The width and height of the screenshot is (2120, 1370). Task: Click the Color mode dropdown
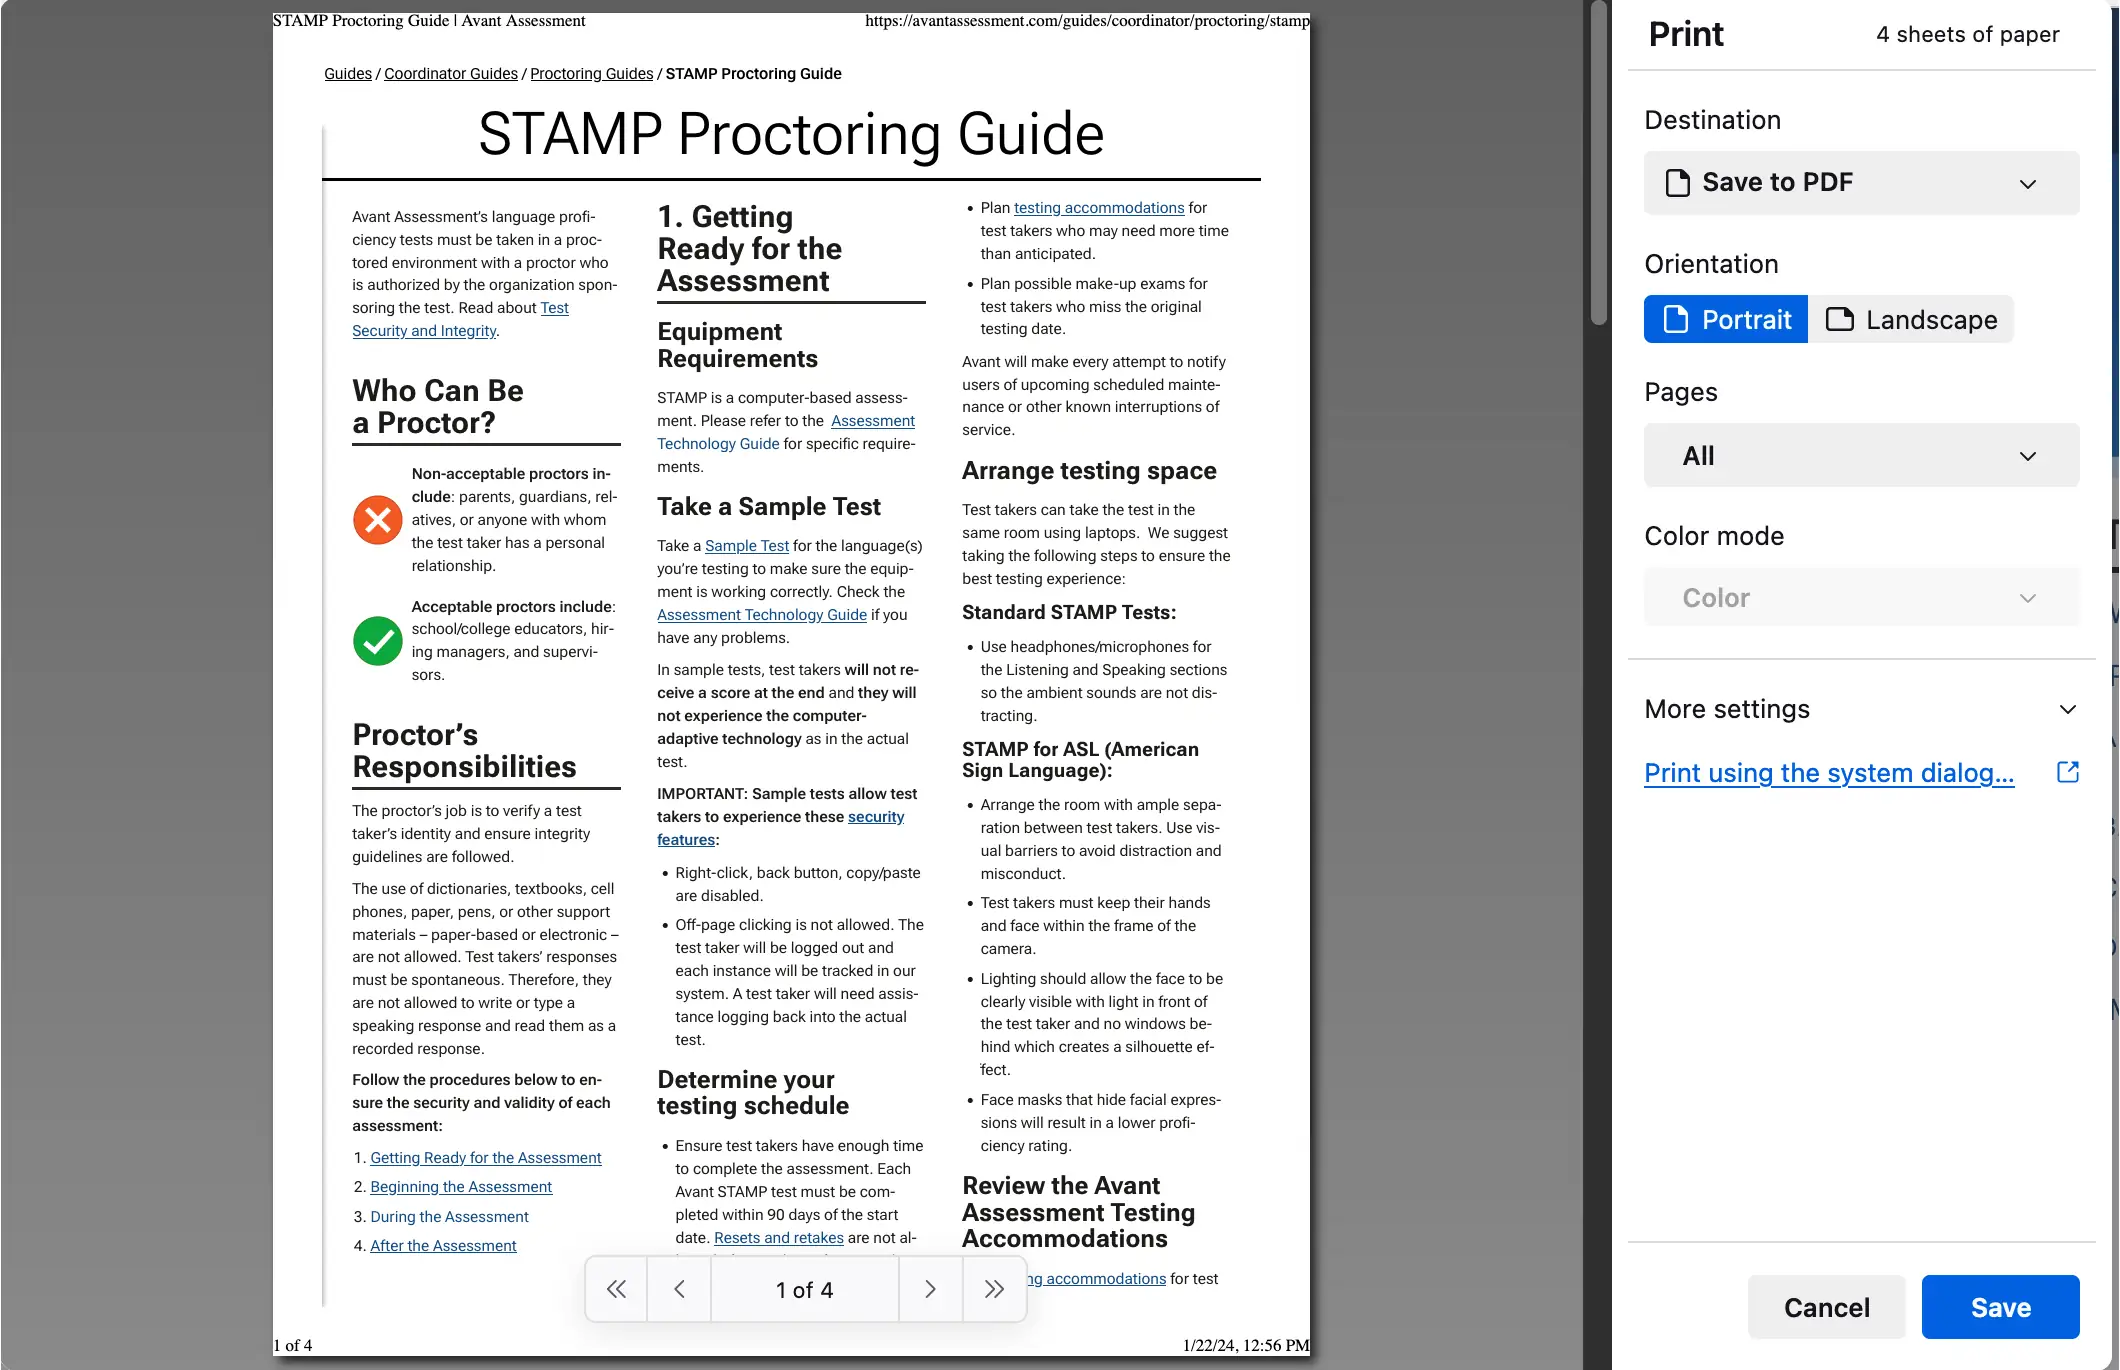(1860, 598)
